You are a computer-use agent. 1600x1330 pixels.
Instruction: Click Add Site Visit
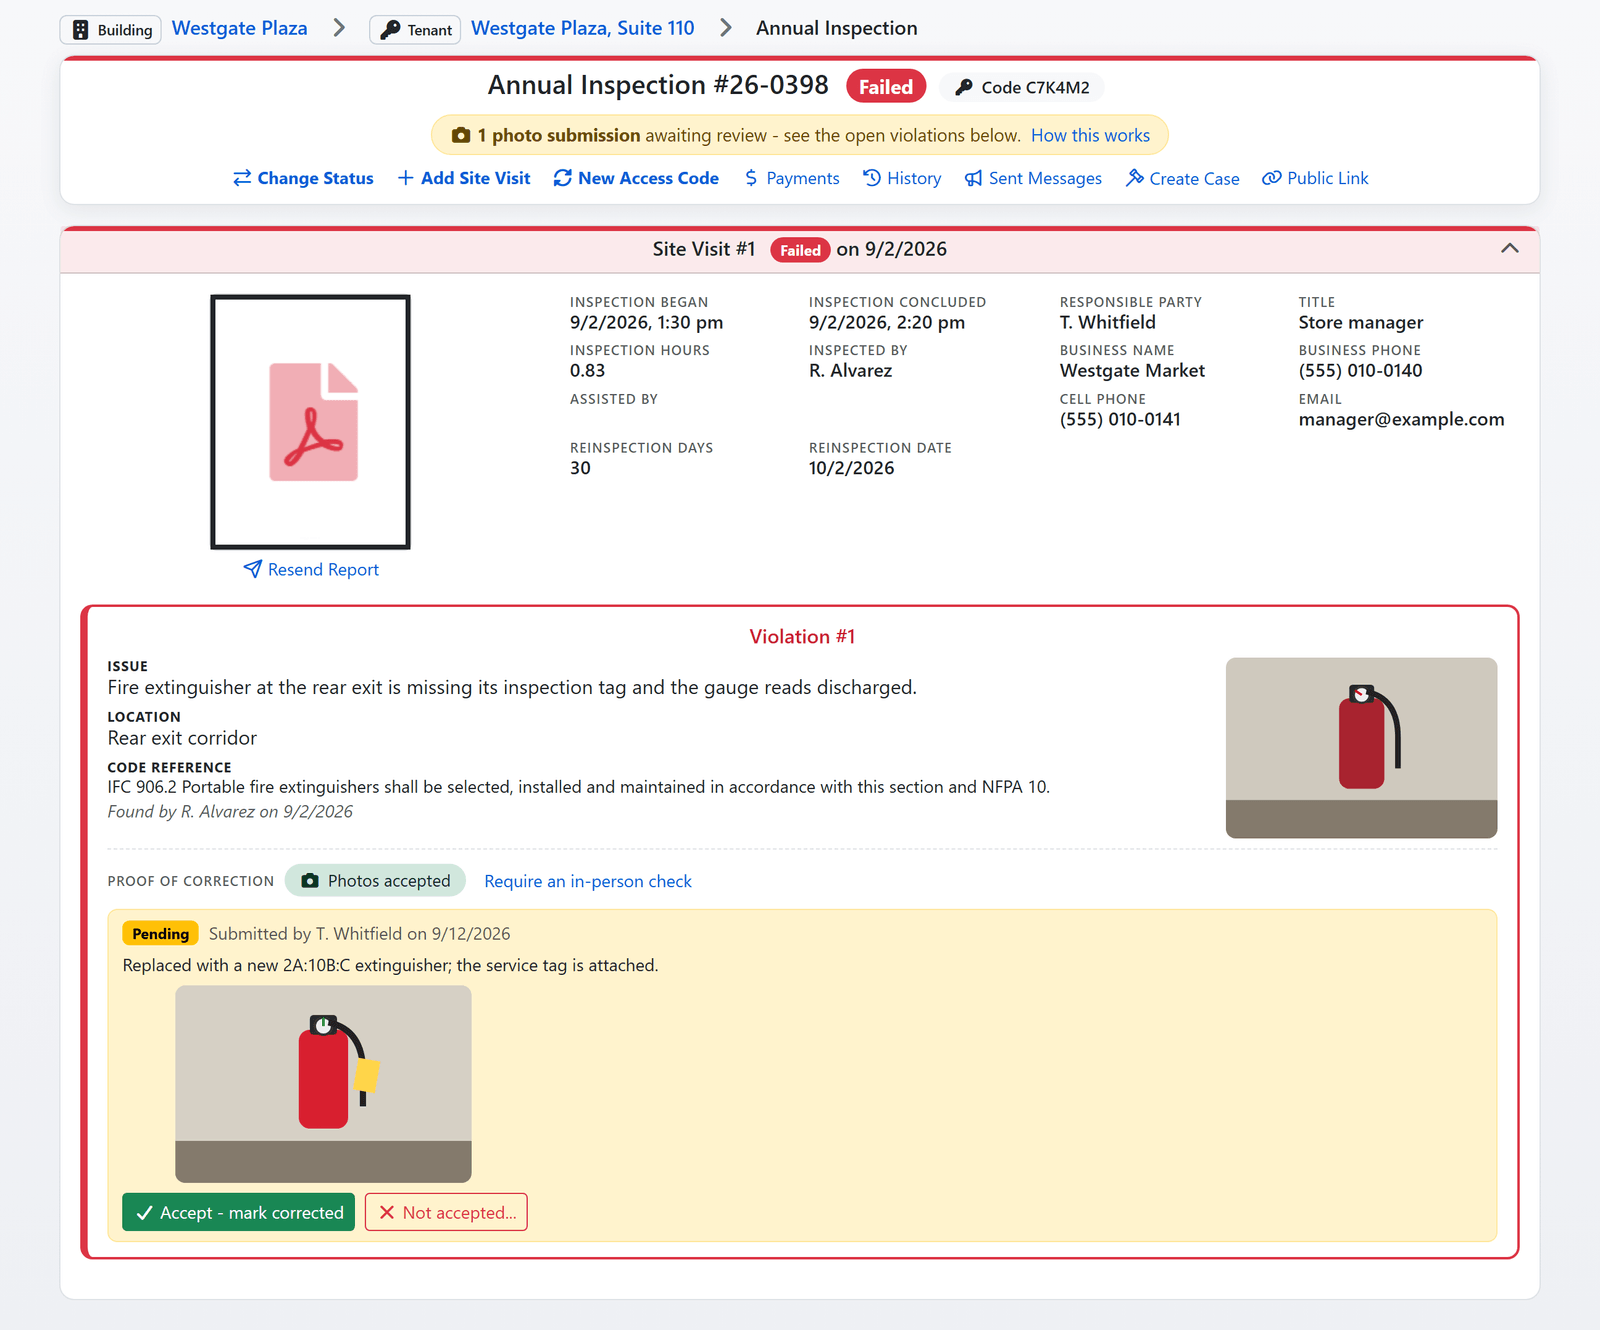point(464,178)
